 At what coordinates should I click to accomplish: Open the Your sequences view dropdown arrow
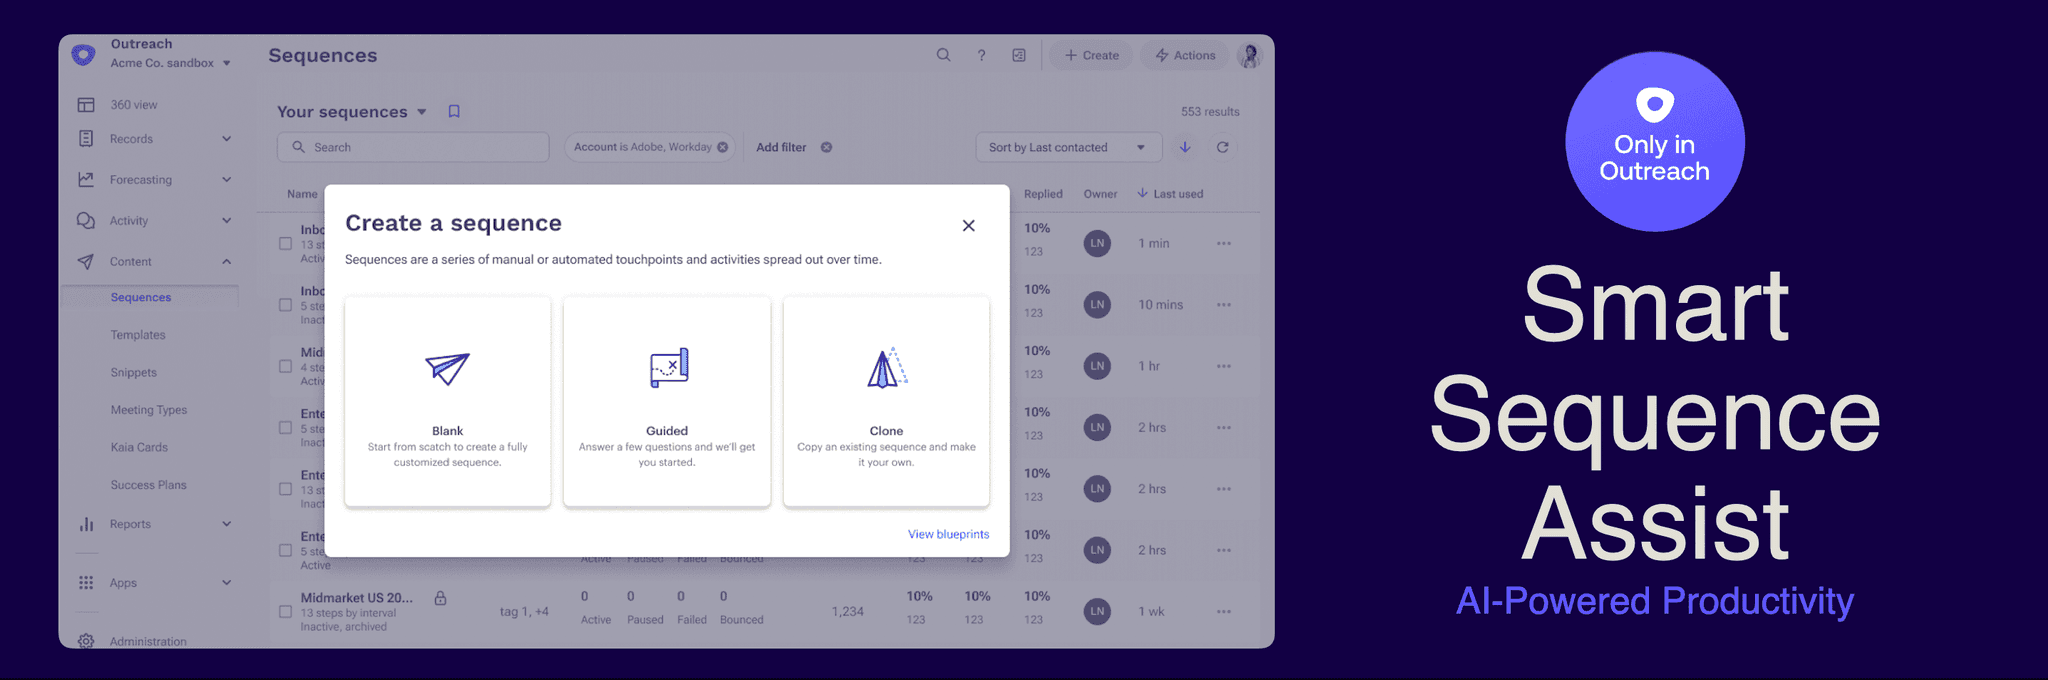422,112
